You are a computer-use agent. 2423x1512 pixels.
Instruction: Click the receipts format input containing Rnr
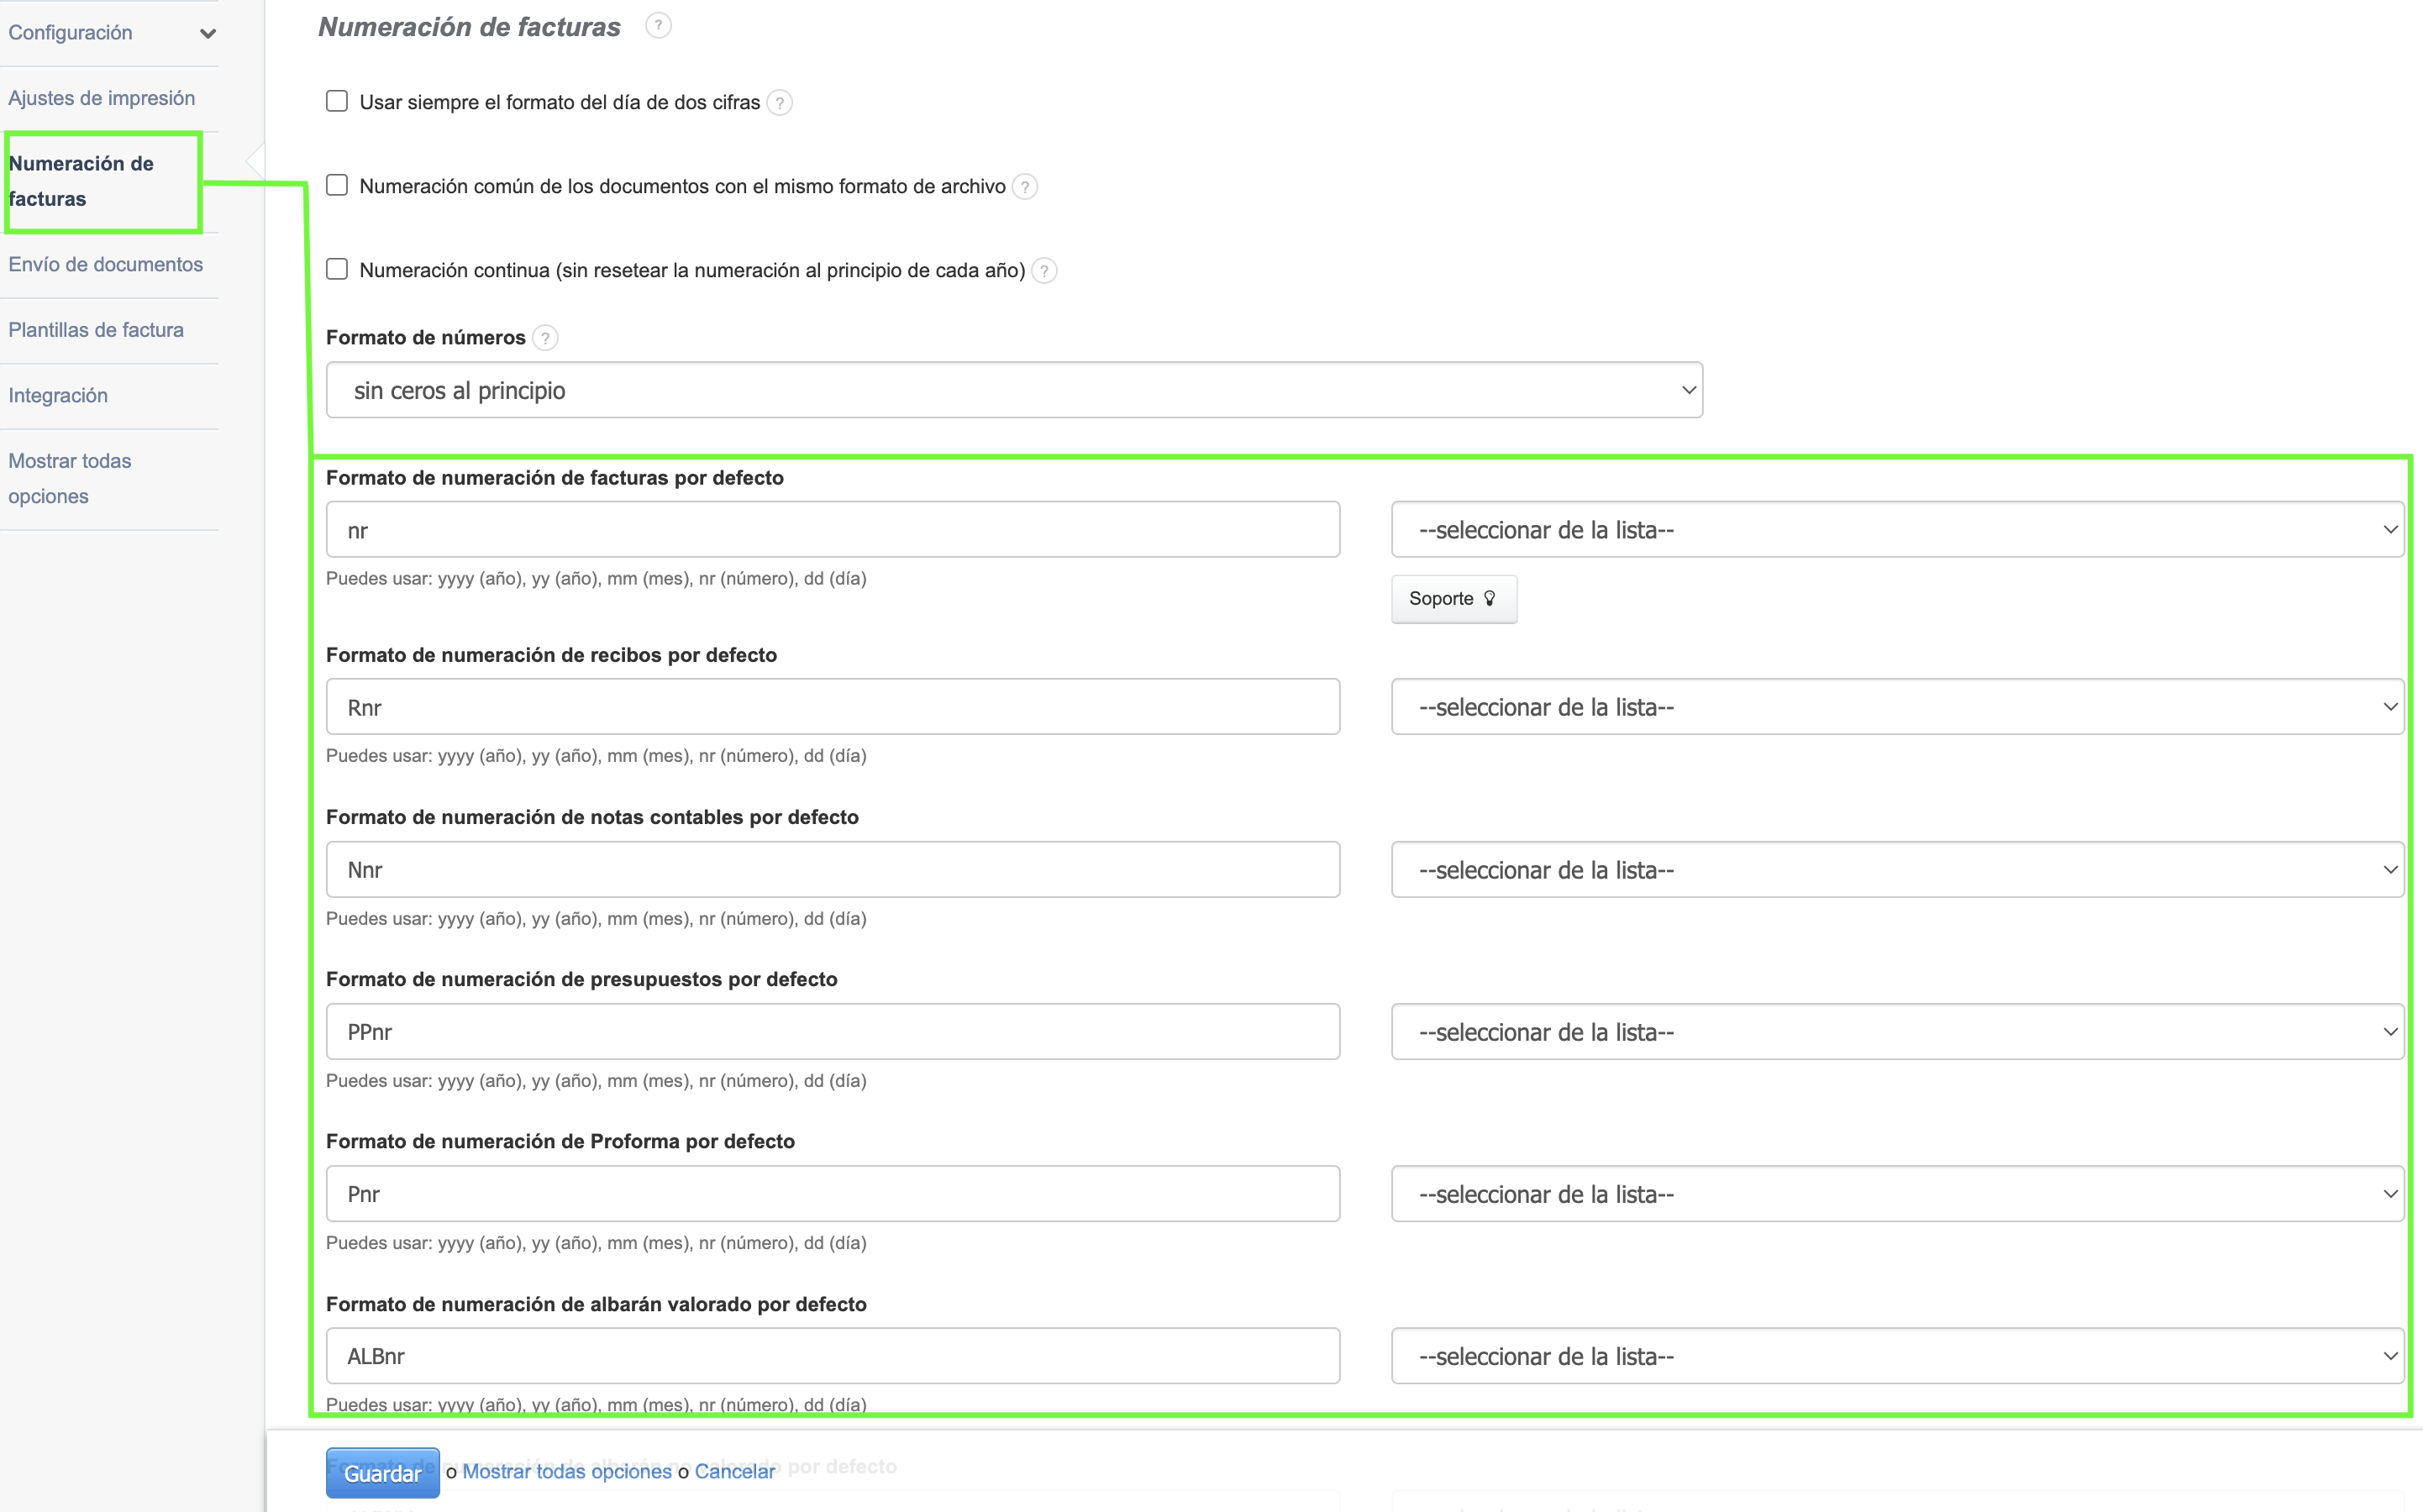832,707
